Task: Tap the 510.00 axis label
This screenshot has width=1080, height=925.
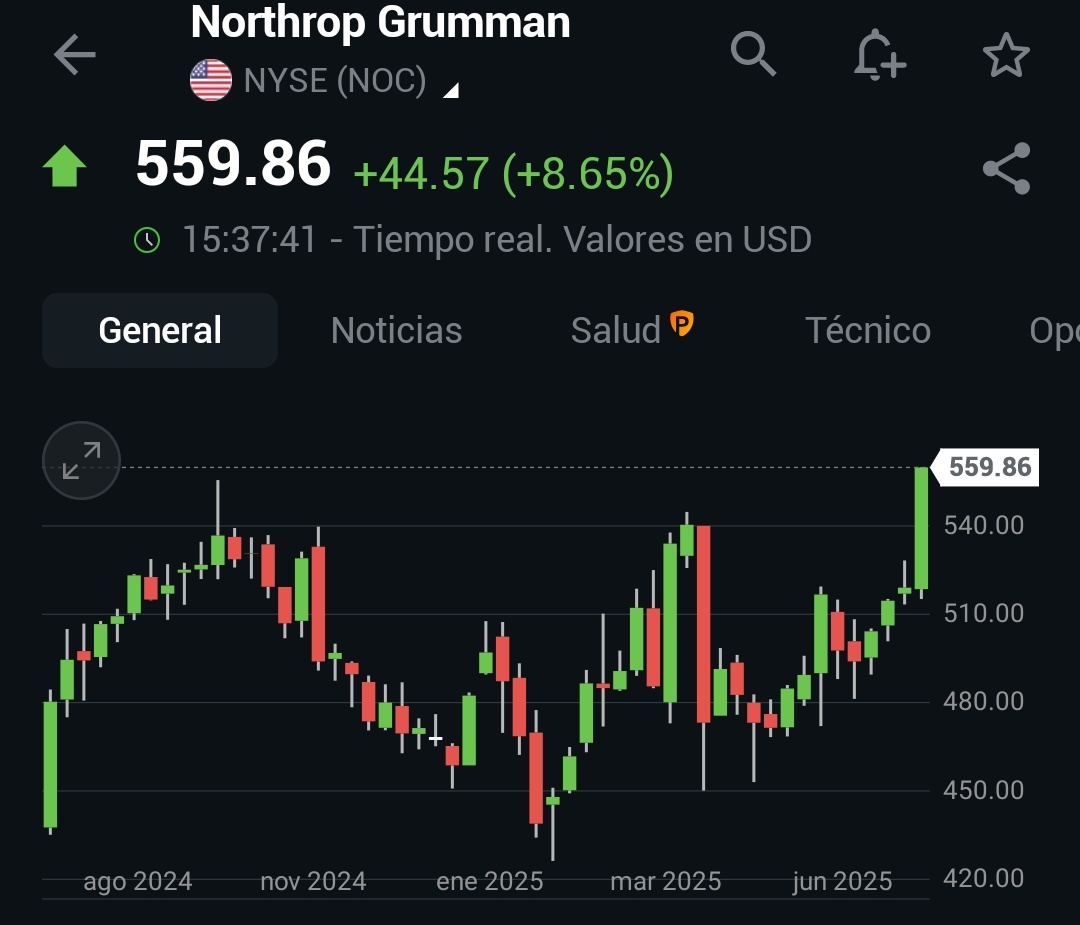Action: point(984,613)
